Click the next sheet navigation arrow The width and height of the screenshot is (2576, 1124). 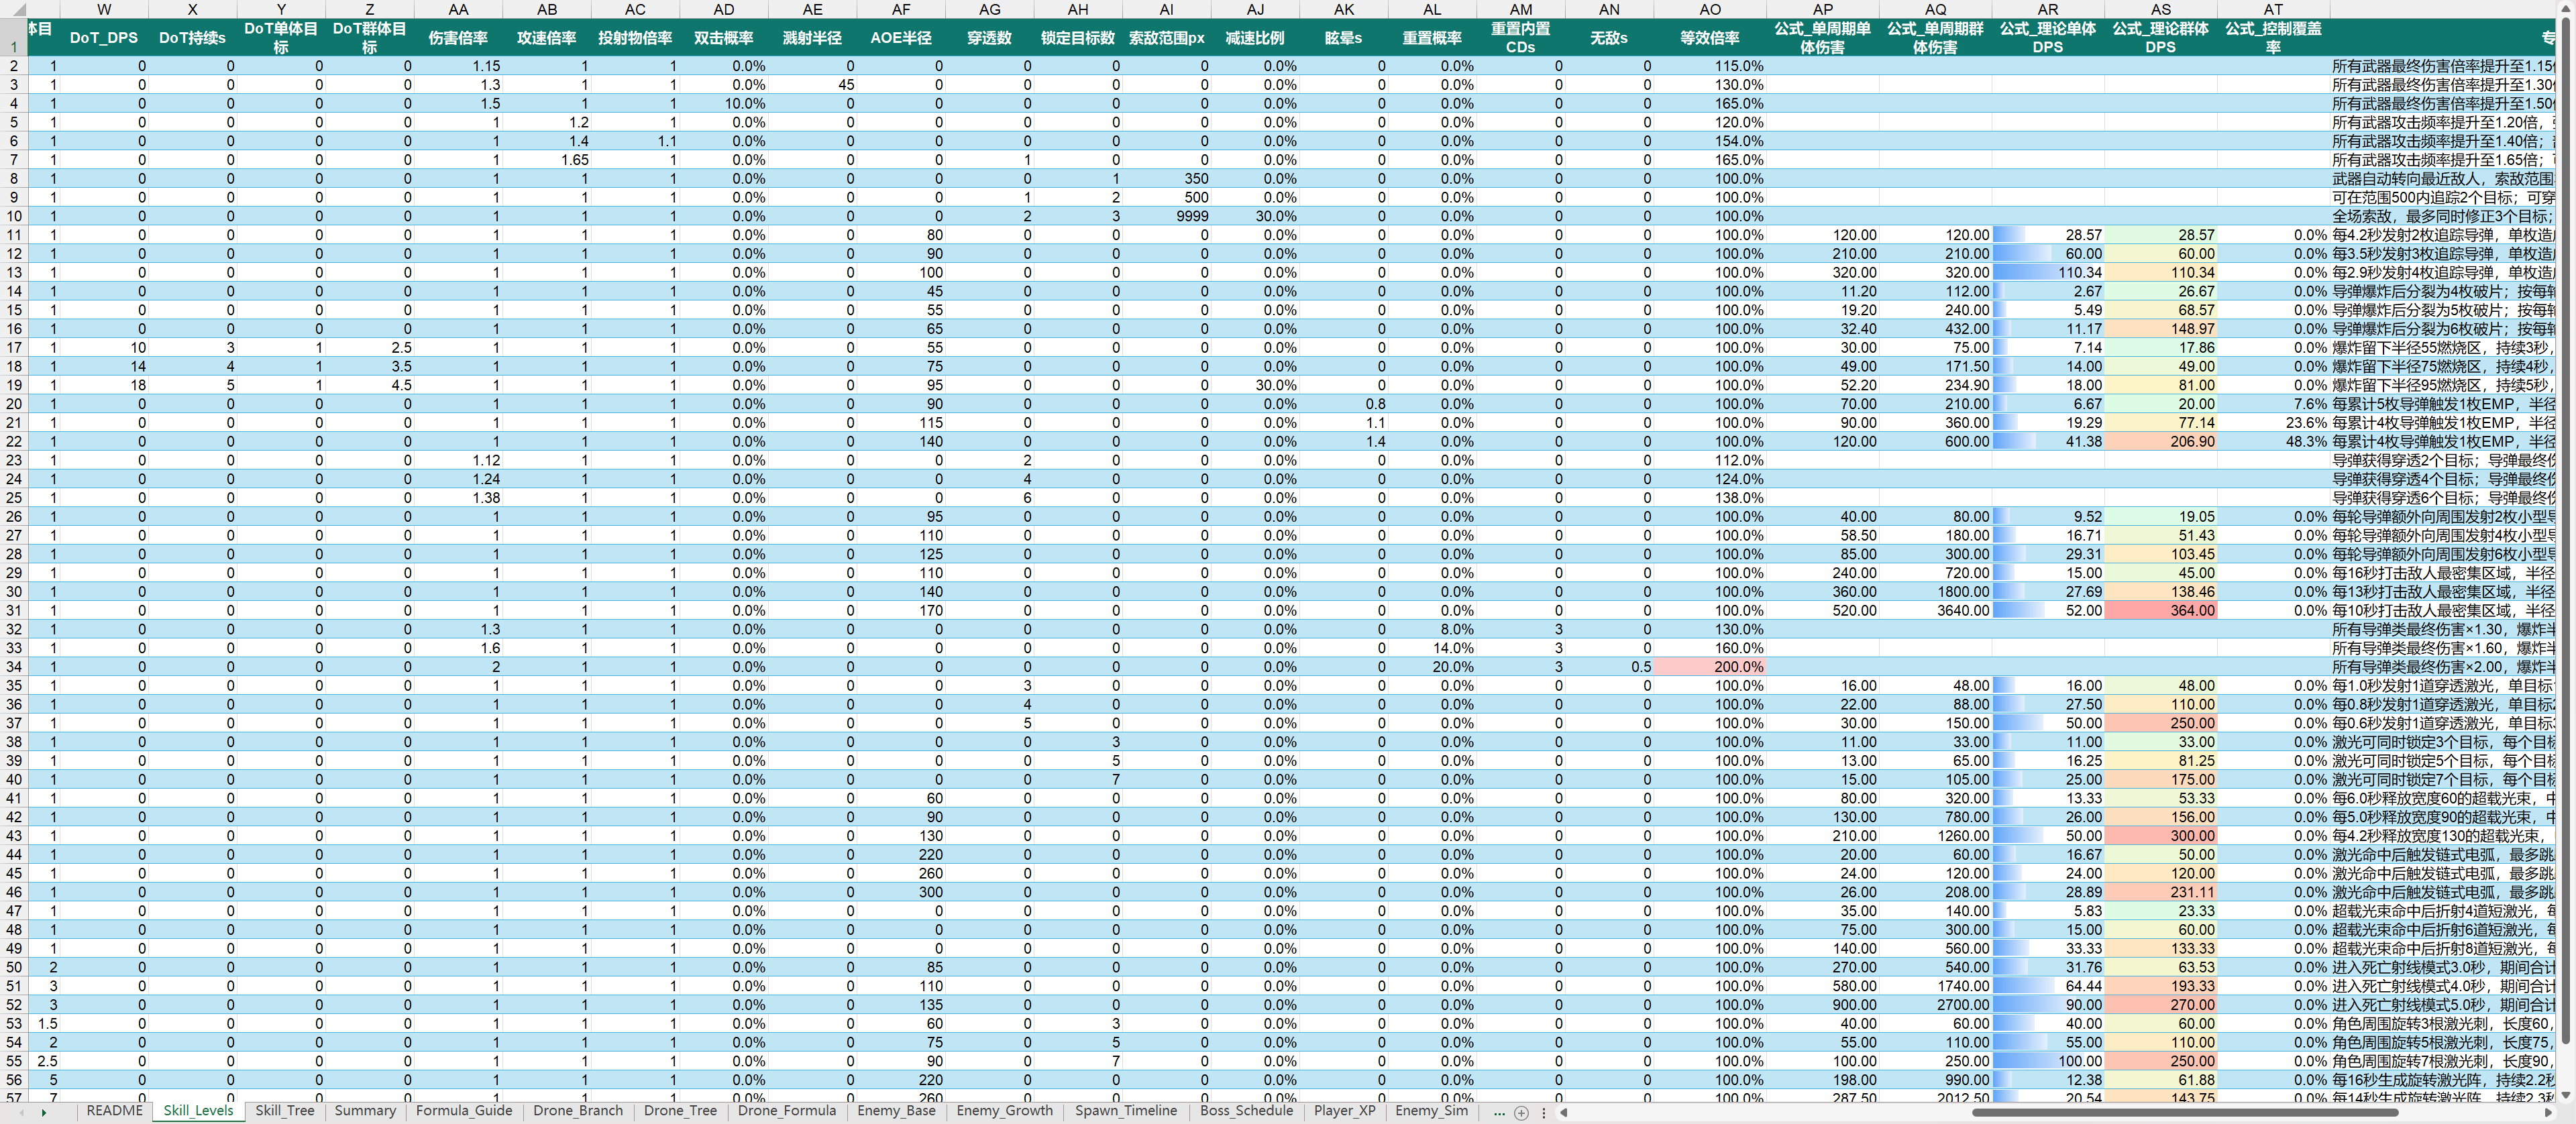pos(44,1112)
